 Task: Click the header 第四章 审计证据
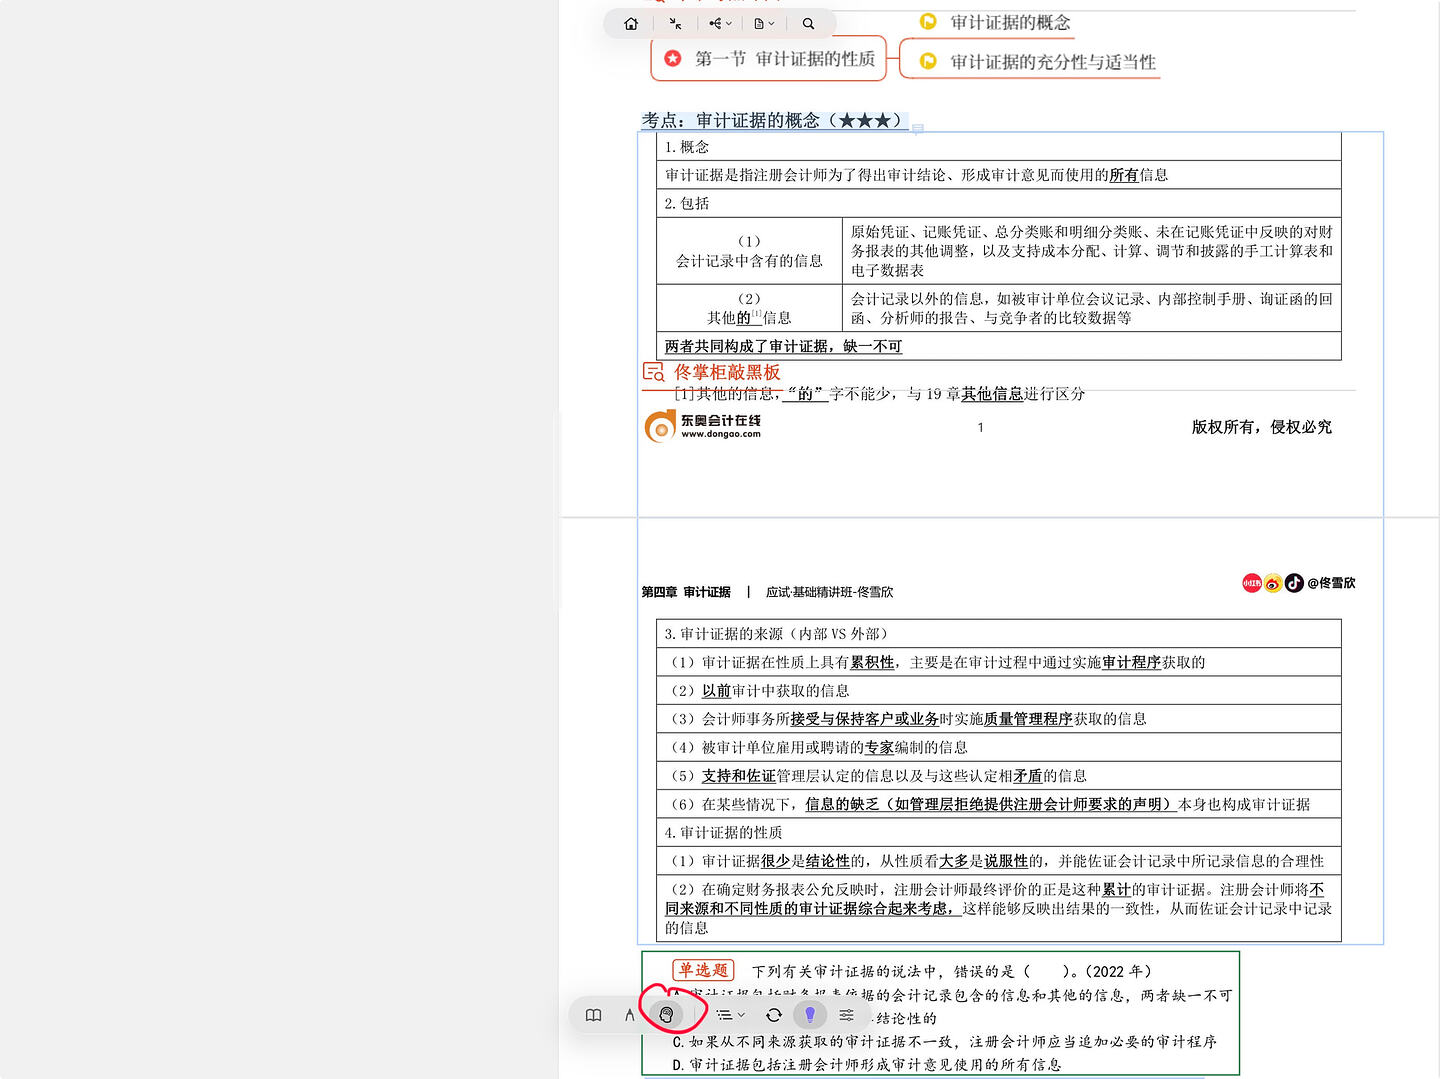(x=686, y=592)
